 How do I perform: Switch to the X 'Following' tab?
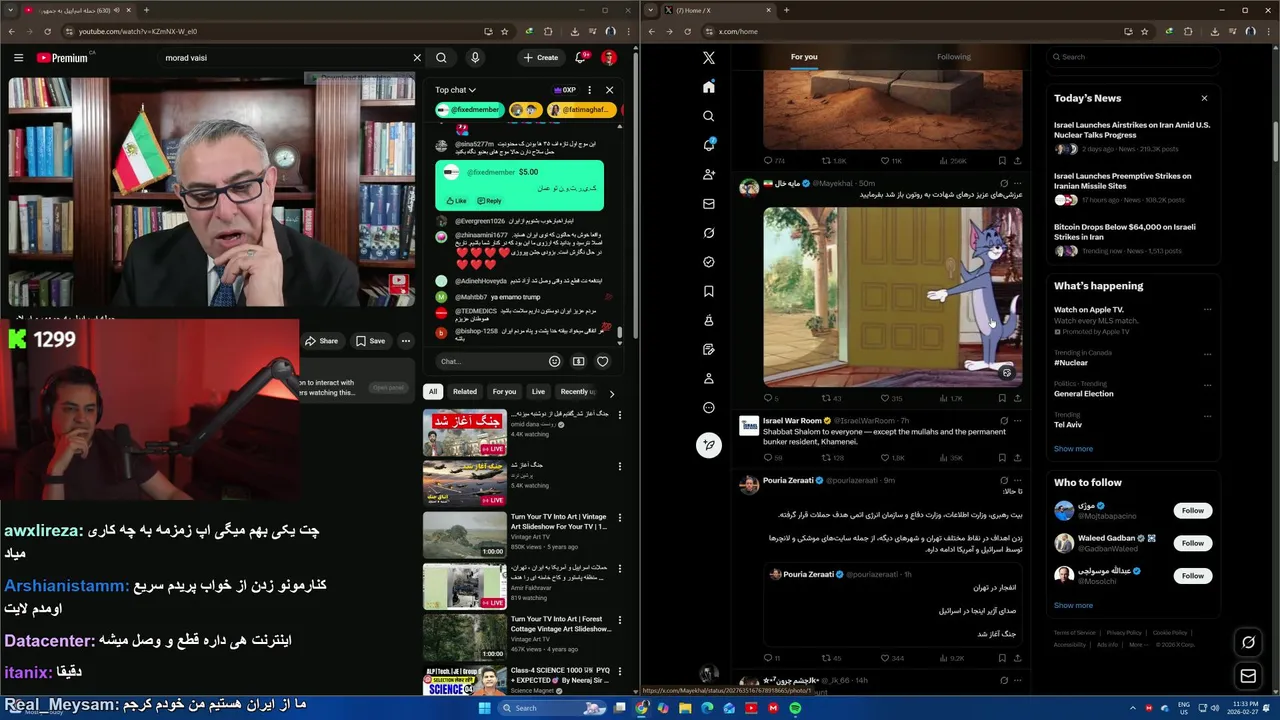[x=953, y=57]
